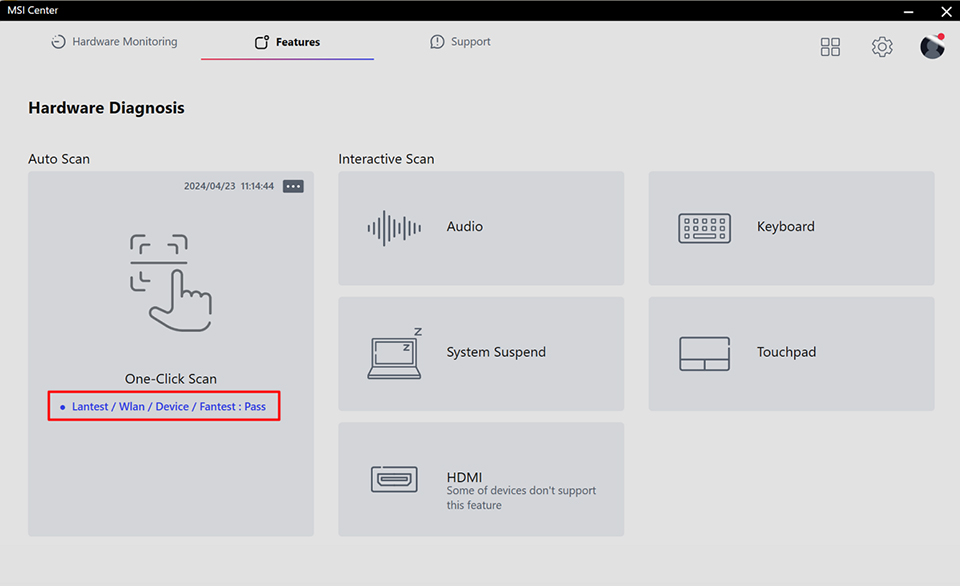The width and height of the screenshot is (960, 586).
Task: Click the Touchpad icon
Action: pyautogui.click(x=705, y=353)
